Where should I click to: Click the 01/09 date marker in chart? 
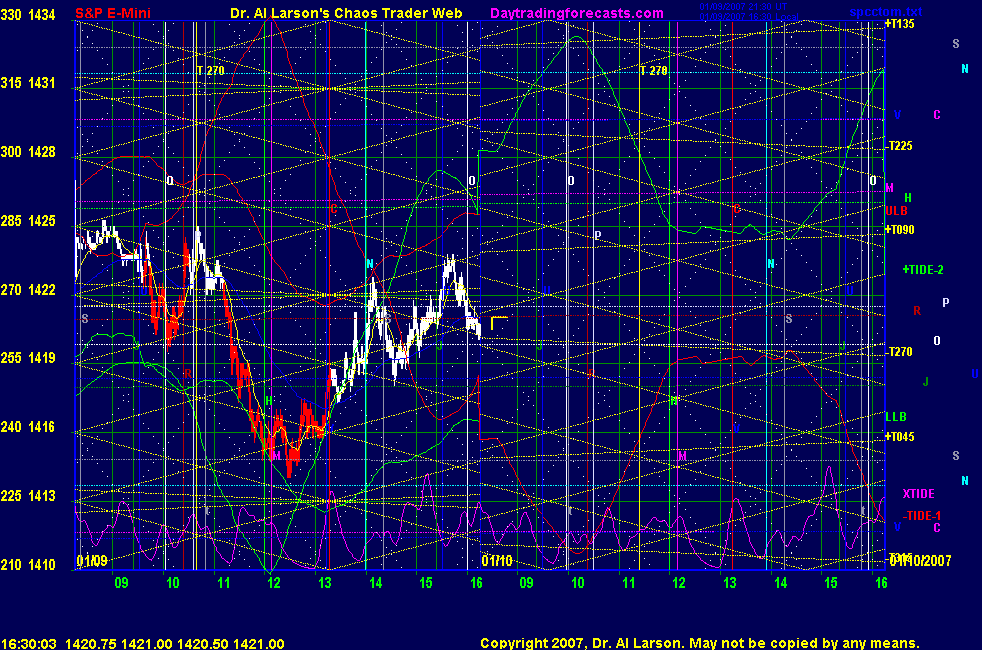click(x=92, y=560)
